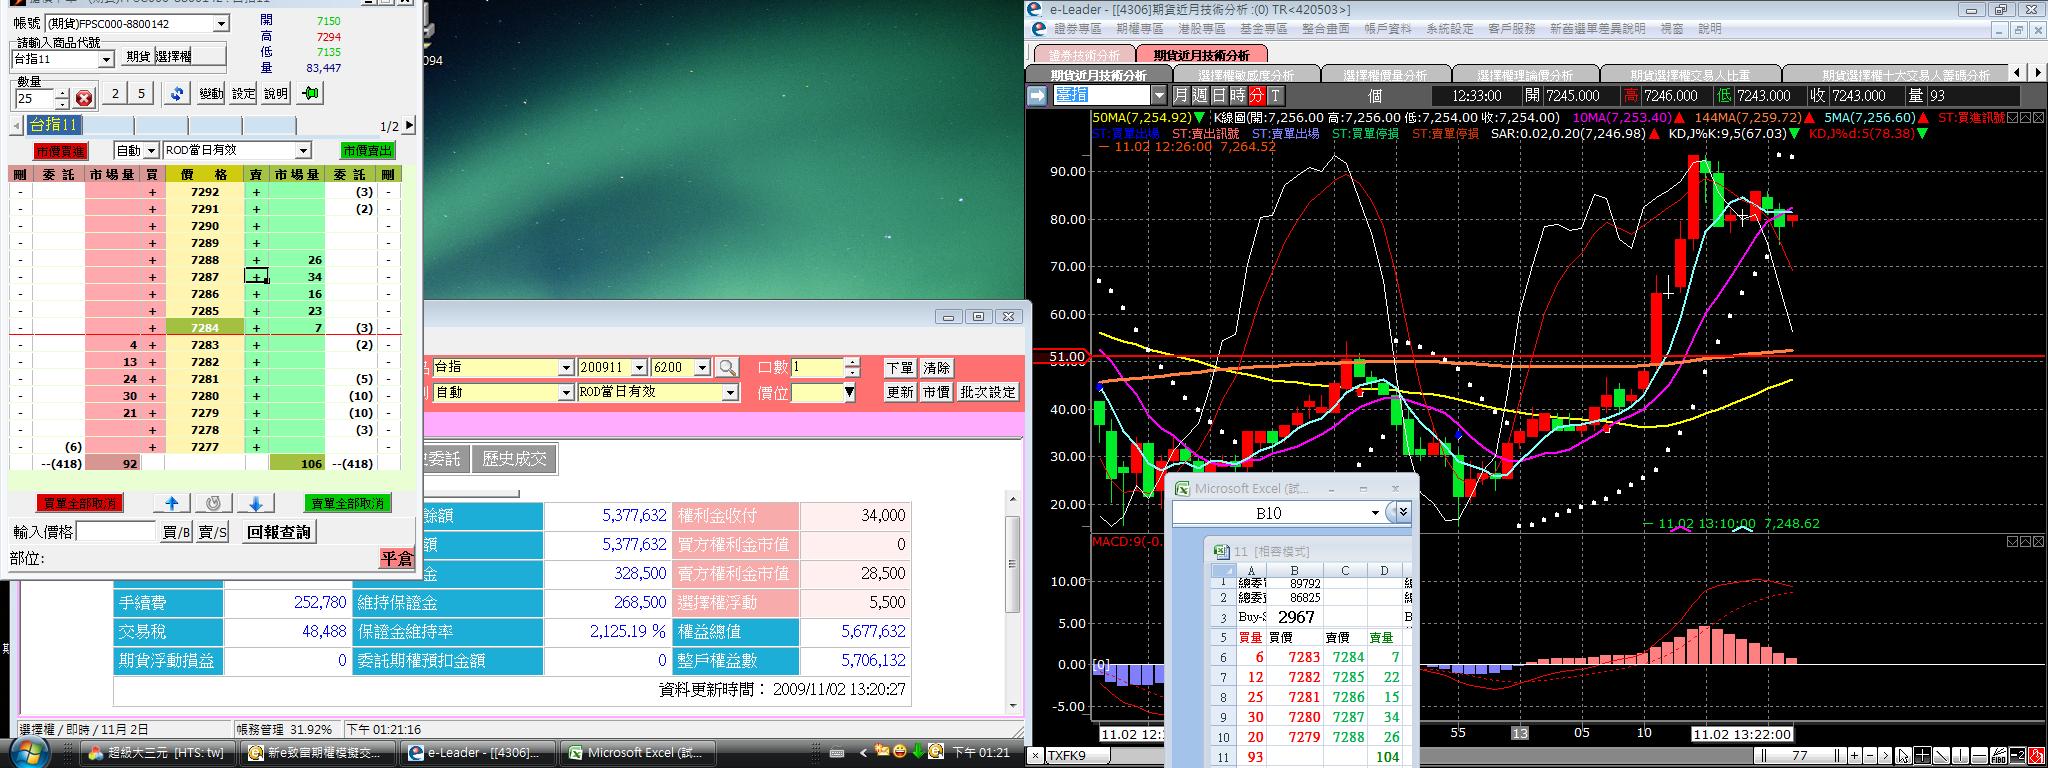The image size is (2048, 768).
Task: Click the 批次設定 button
Action: point(988,392)
